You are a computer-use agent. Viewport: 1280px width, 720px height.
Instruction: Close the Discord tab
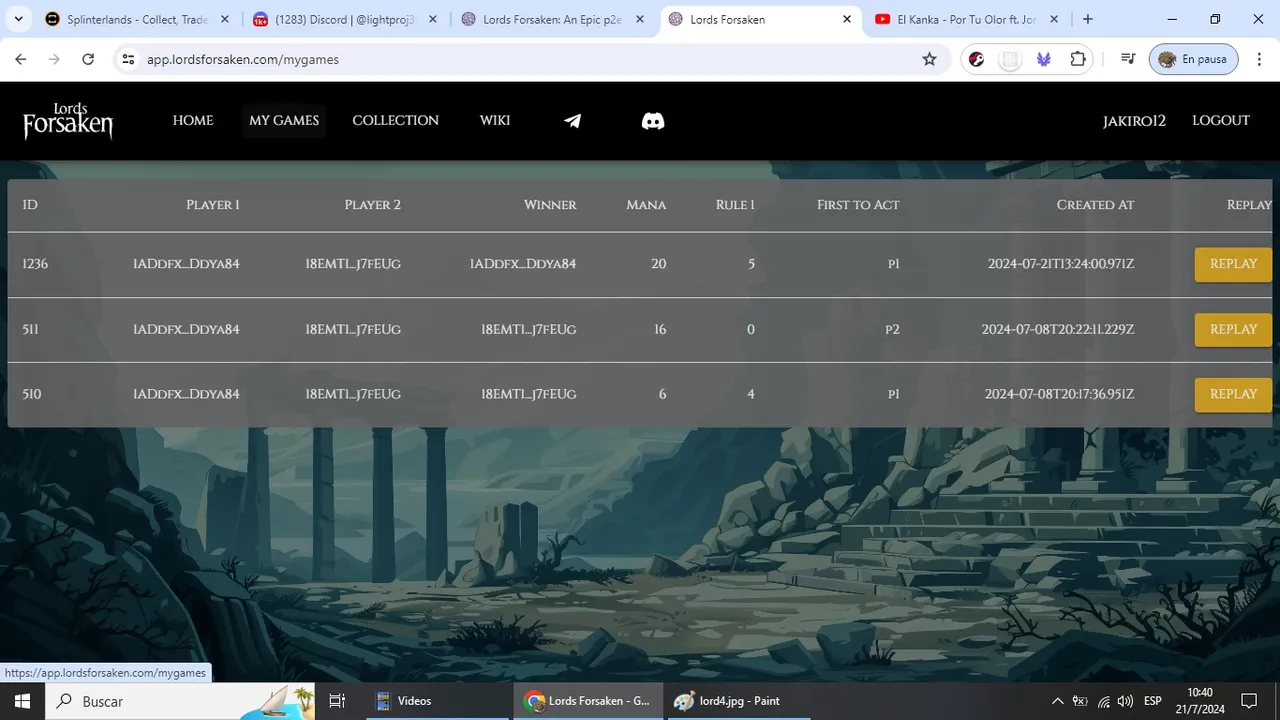pyautogui.click(x=431, y=19)
